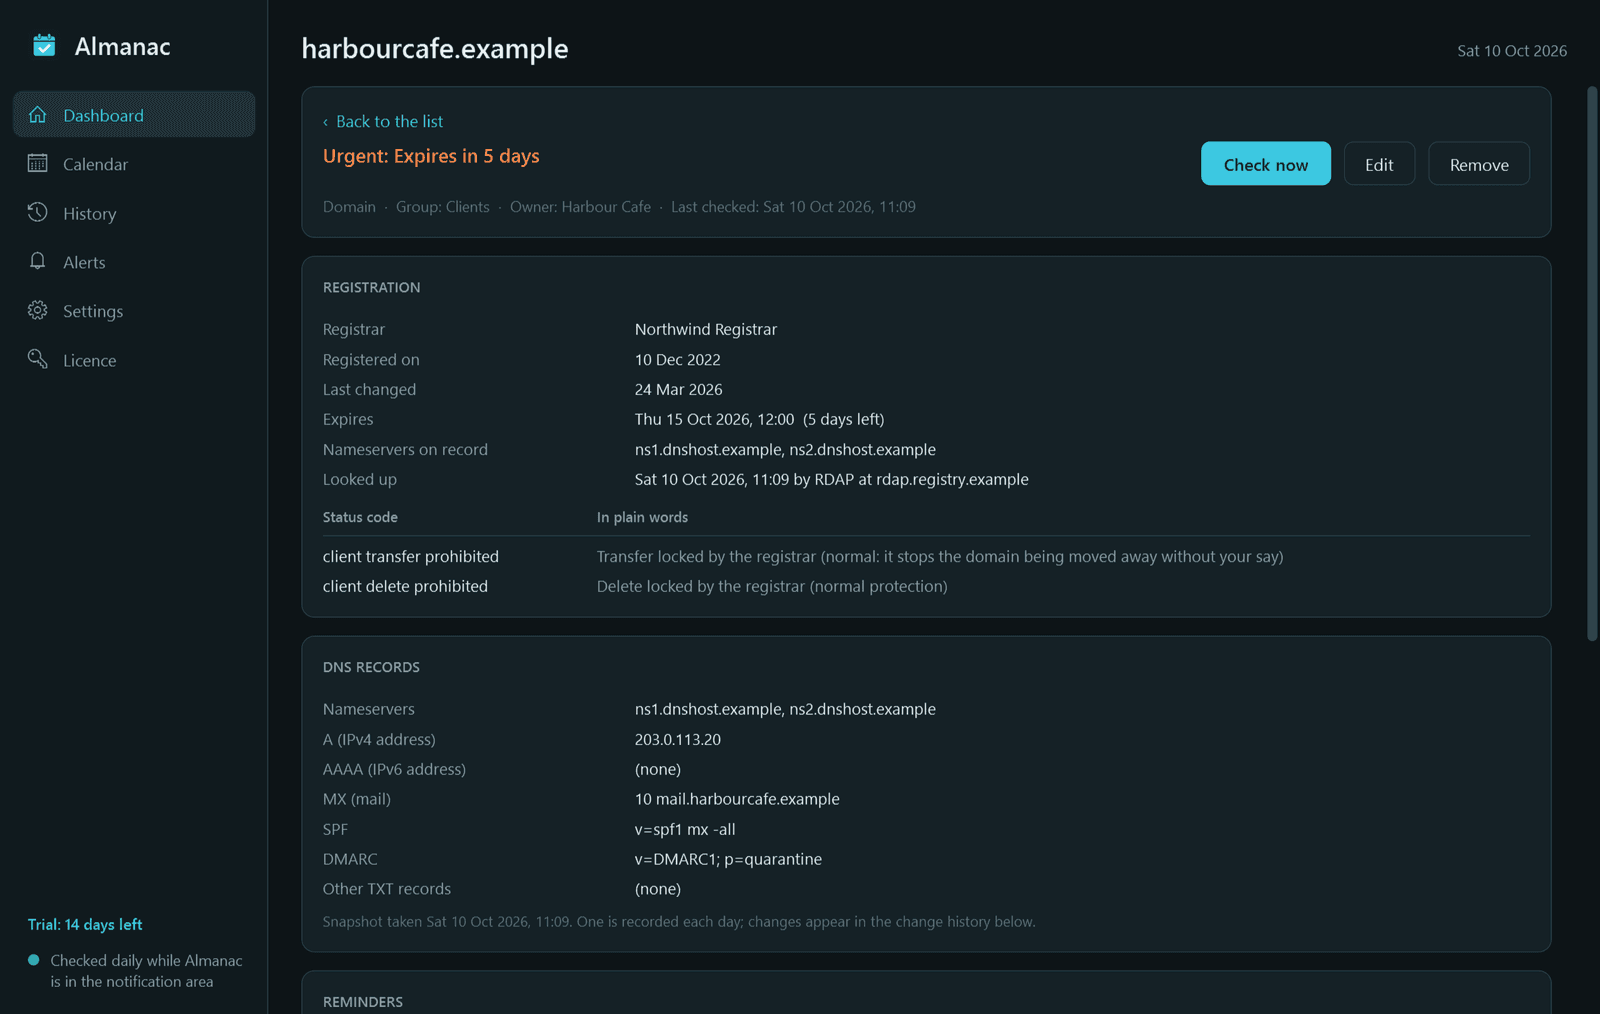Click the Trial: 14 days left text
Image resolution: width=1600 pixels, height=1014 pixels.
[x=85, y=924]
